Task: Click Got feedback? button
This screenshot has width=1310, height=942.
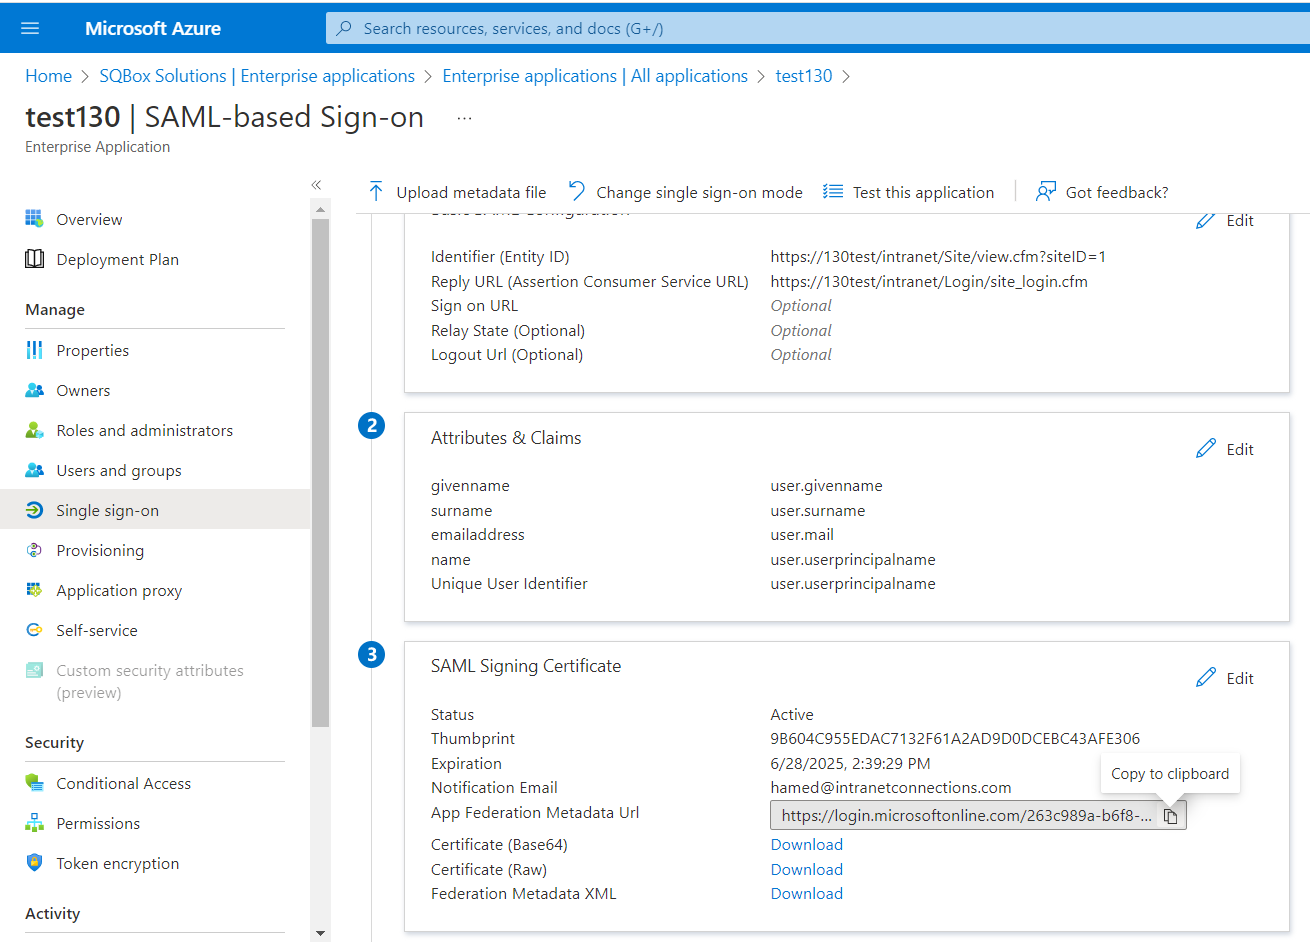Action: pos(1102,192)
